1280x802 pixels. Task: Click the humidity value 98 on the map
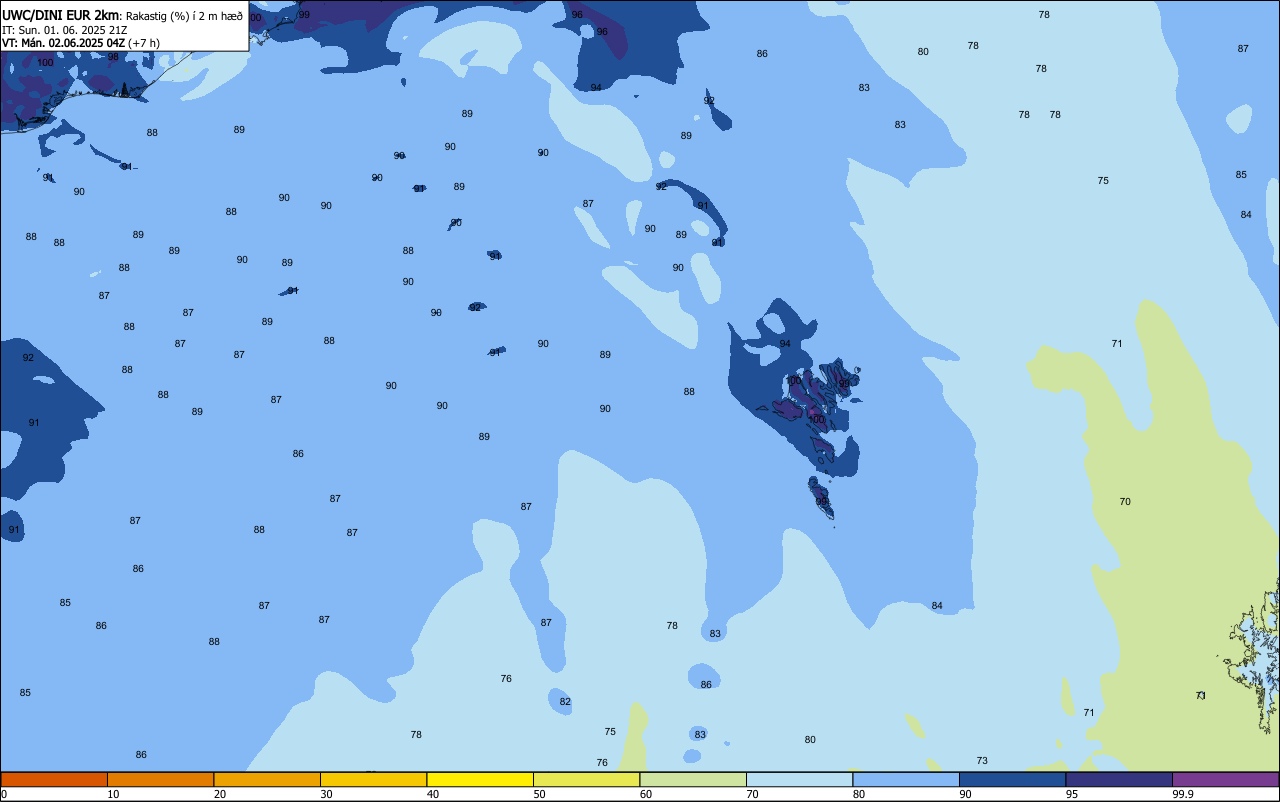pos(113,57)
